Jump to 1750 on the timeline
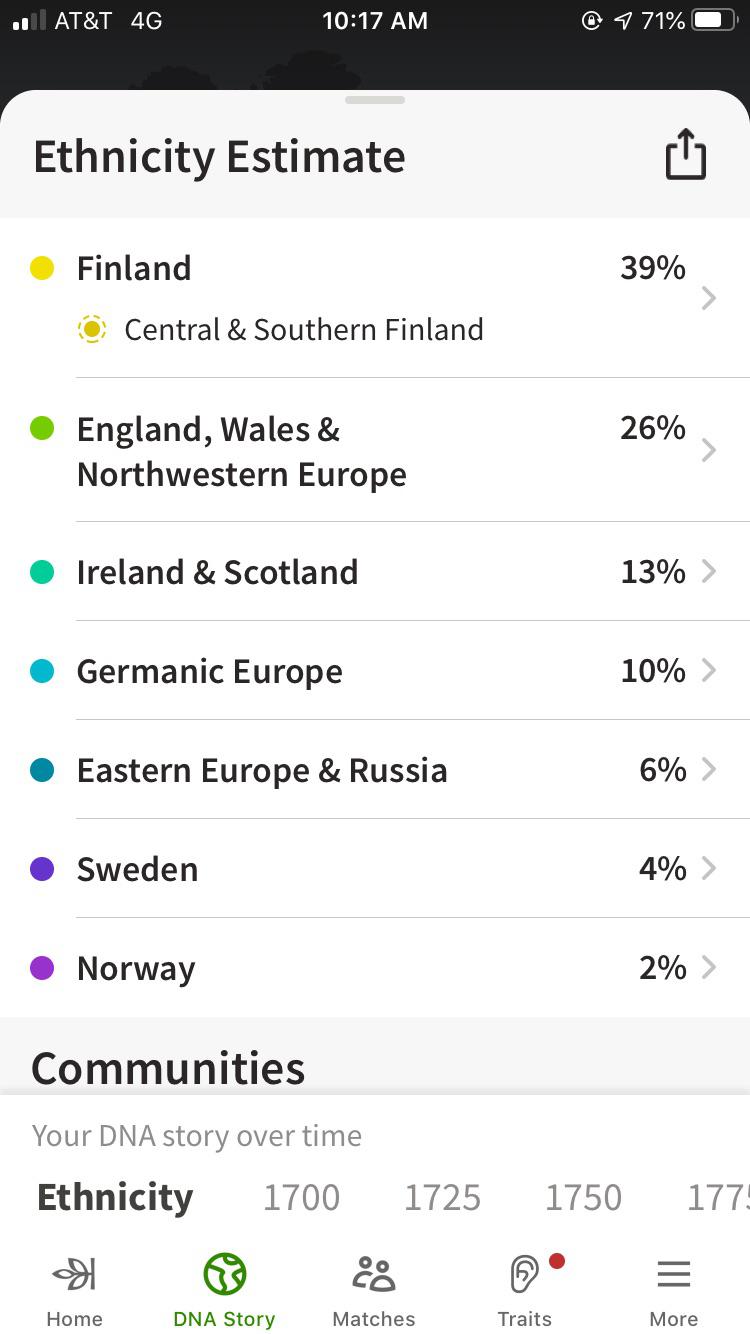The height and width of the screenshot is (1334, 750). click(x=583, y=1197)
